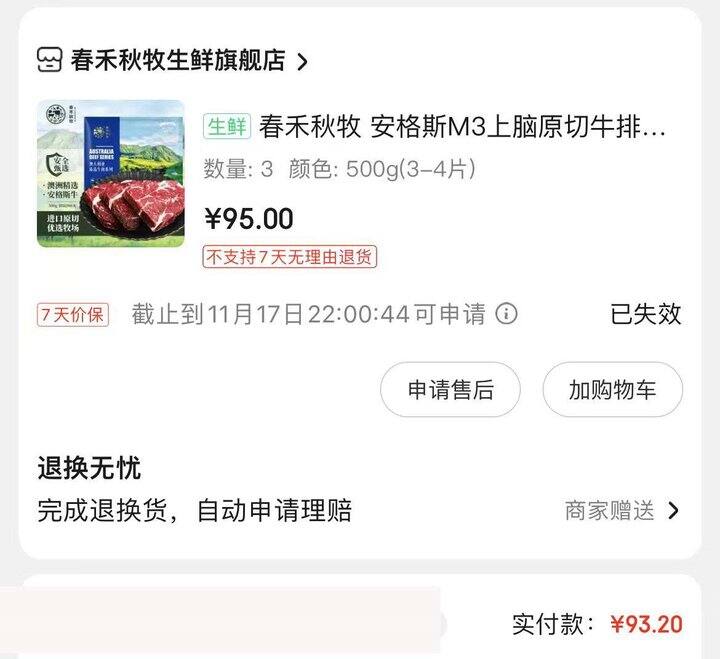Open the 商家赠送 details link
The image size is (720, 659).
(x=609, y=510)
